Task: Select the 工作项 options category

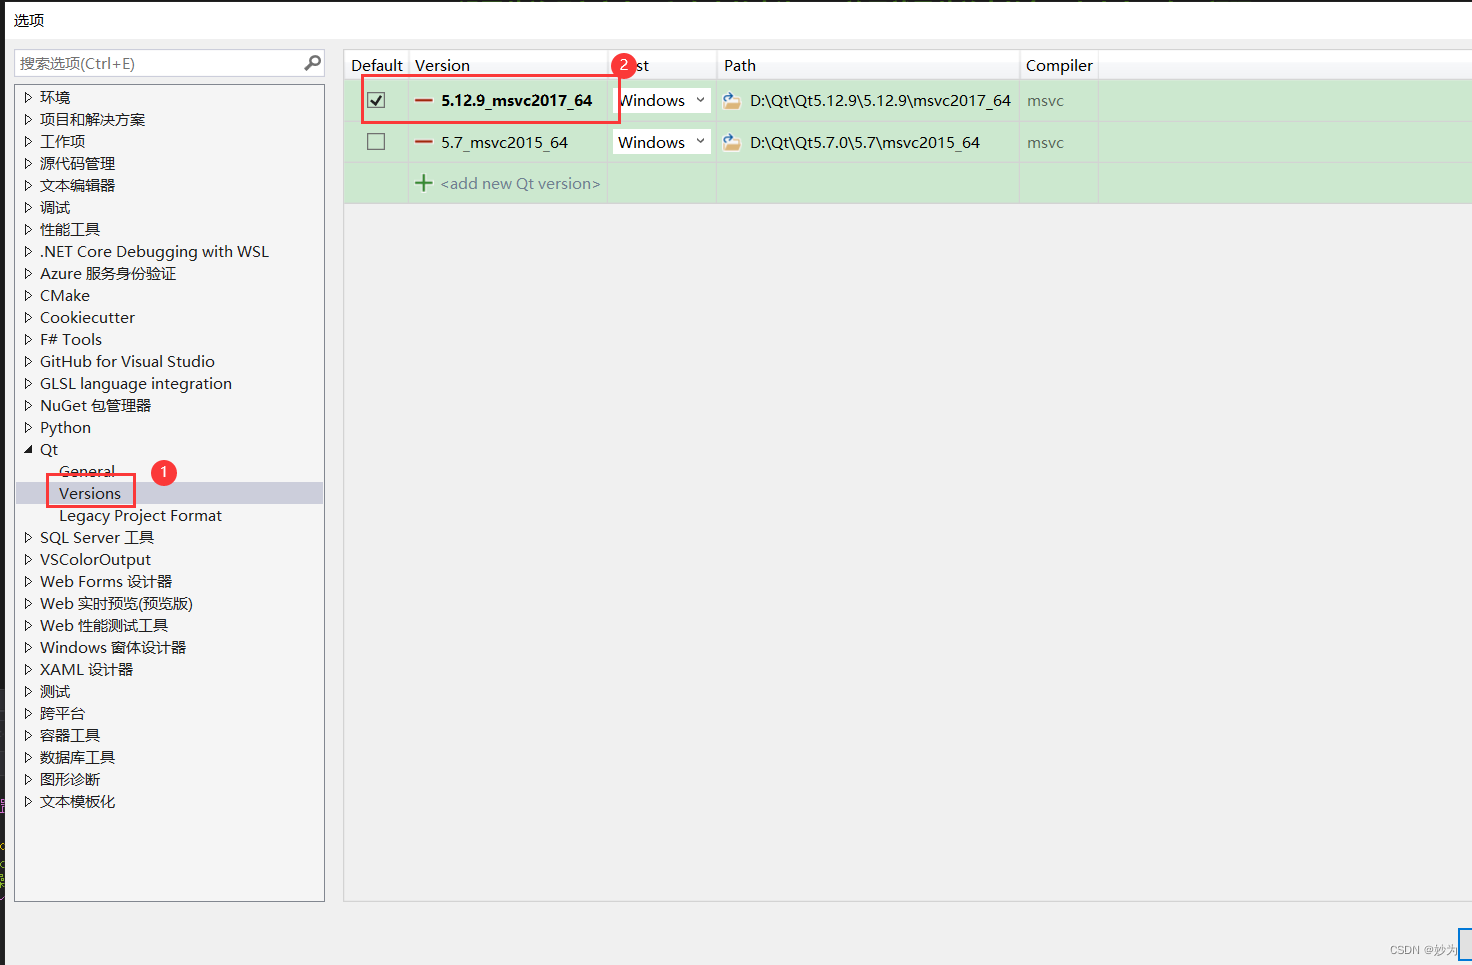Action: coord(62,141)
